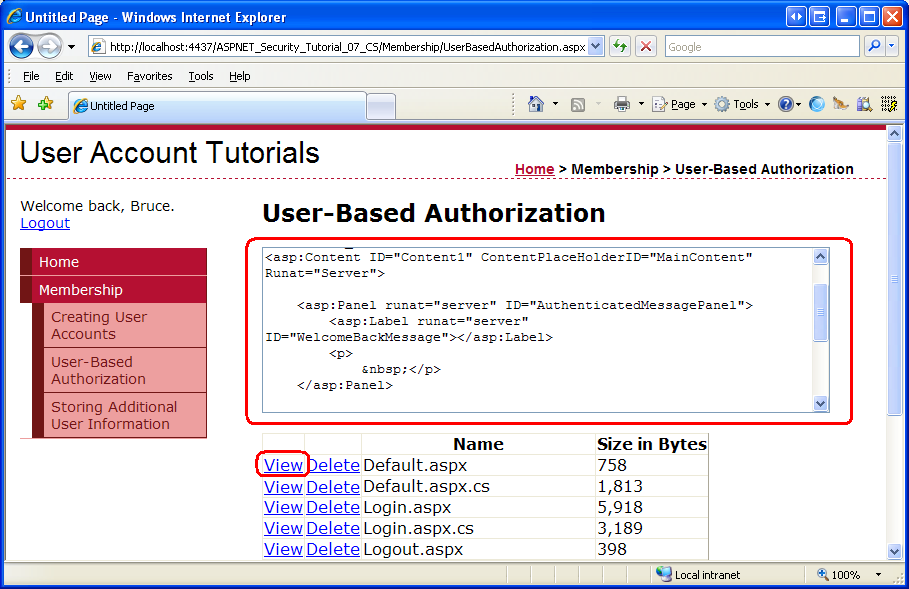This screenshot has height=589, width=909.
Task: Open the View menu in menu bar
Action: (100, 76)
